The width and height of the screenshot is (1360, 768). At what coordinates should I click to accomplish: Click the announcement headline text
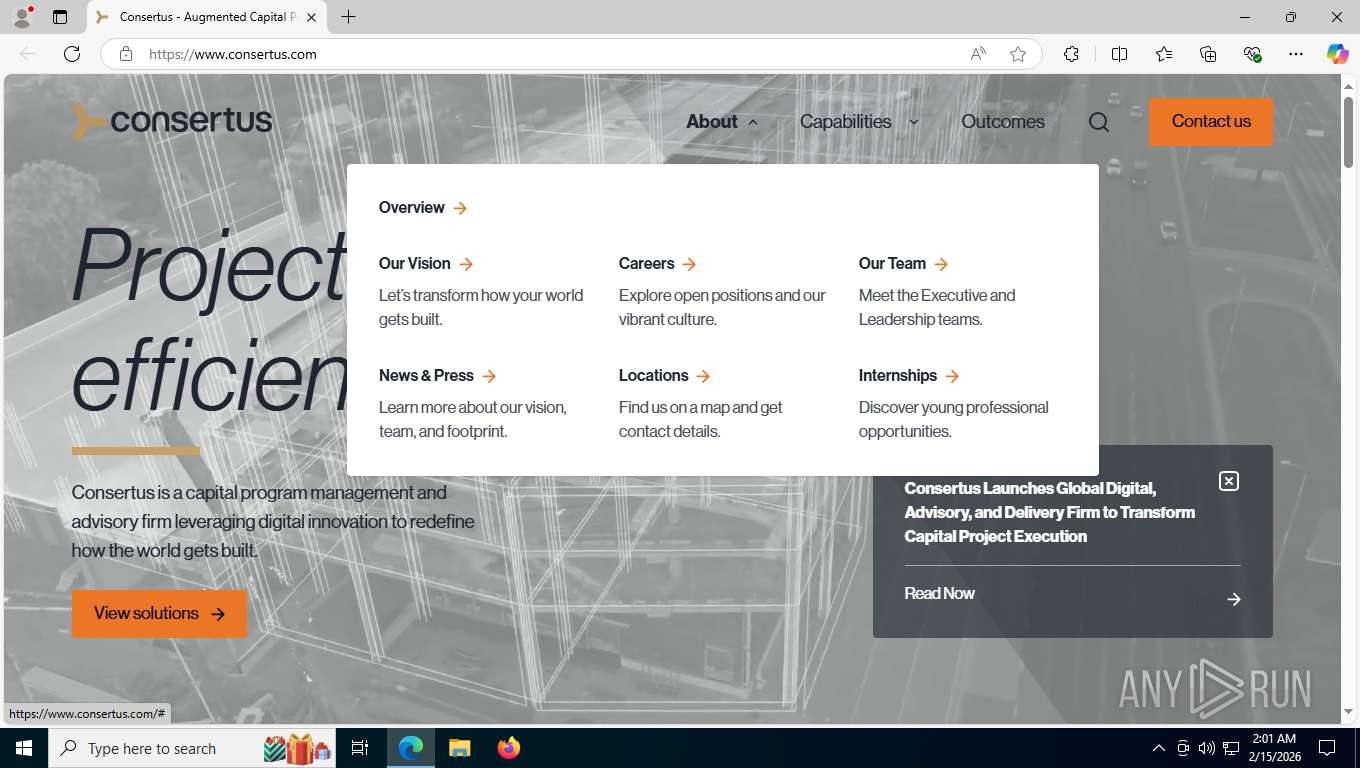pyautogui.click(x=1050, y=512)
